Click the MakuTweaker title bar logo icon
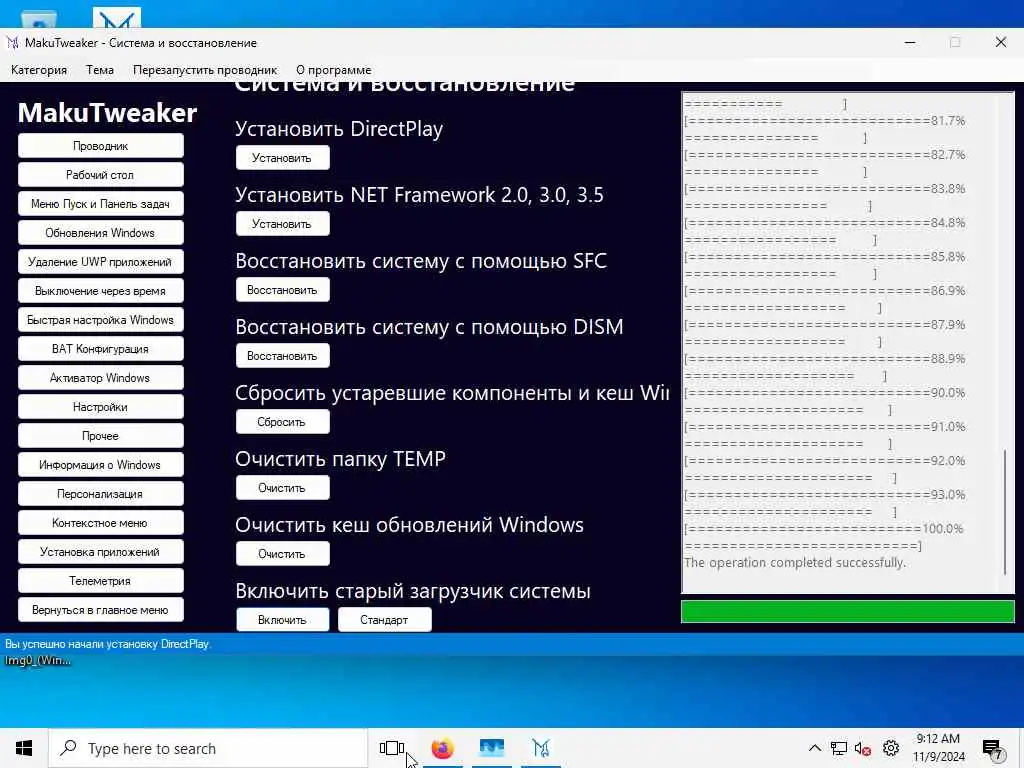The height and width of the screenshot is (768, 1024). point(12,43)
